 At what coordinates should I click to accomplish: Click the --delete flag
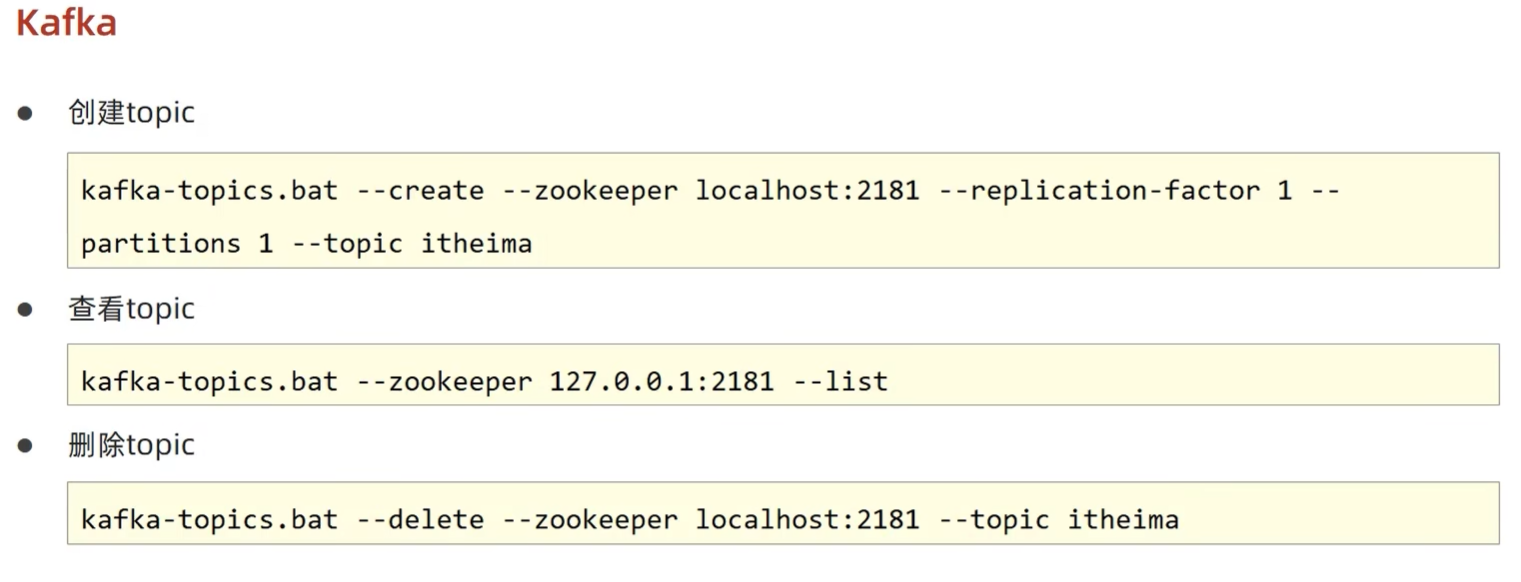coord(420,520)
